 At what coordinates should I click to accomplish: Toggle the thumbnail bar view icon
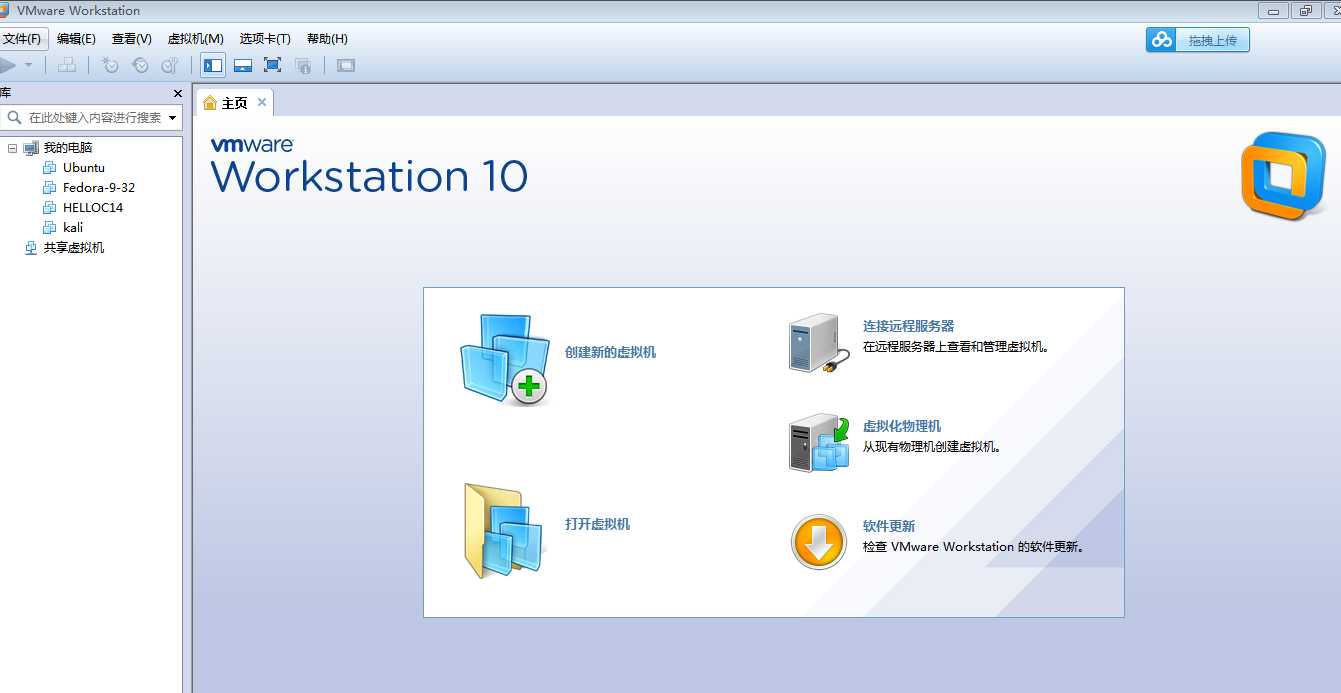[x=243, y=65]
